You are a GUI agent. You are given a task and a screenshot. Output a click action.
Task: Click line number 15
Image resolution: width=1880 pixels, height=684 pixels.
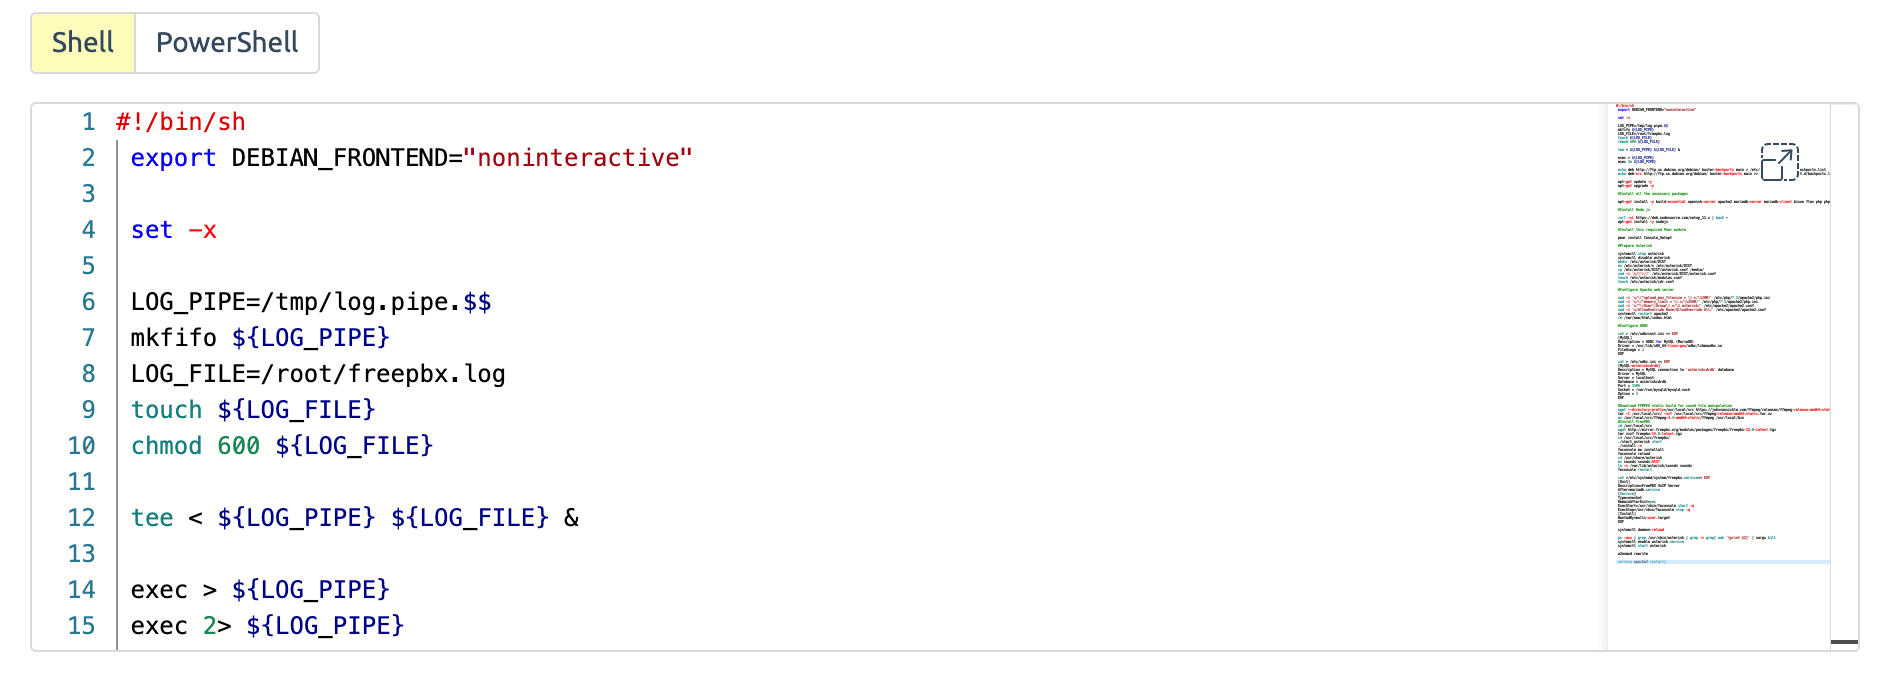(x=82, y=626)
